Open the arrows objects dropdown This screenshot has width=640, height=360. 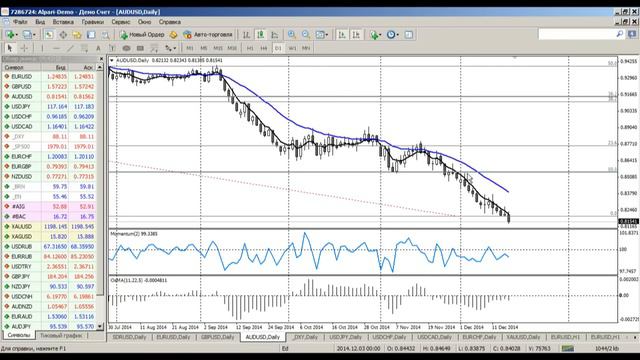(x=171, y=48)
